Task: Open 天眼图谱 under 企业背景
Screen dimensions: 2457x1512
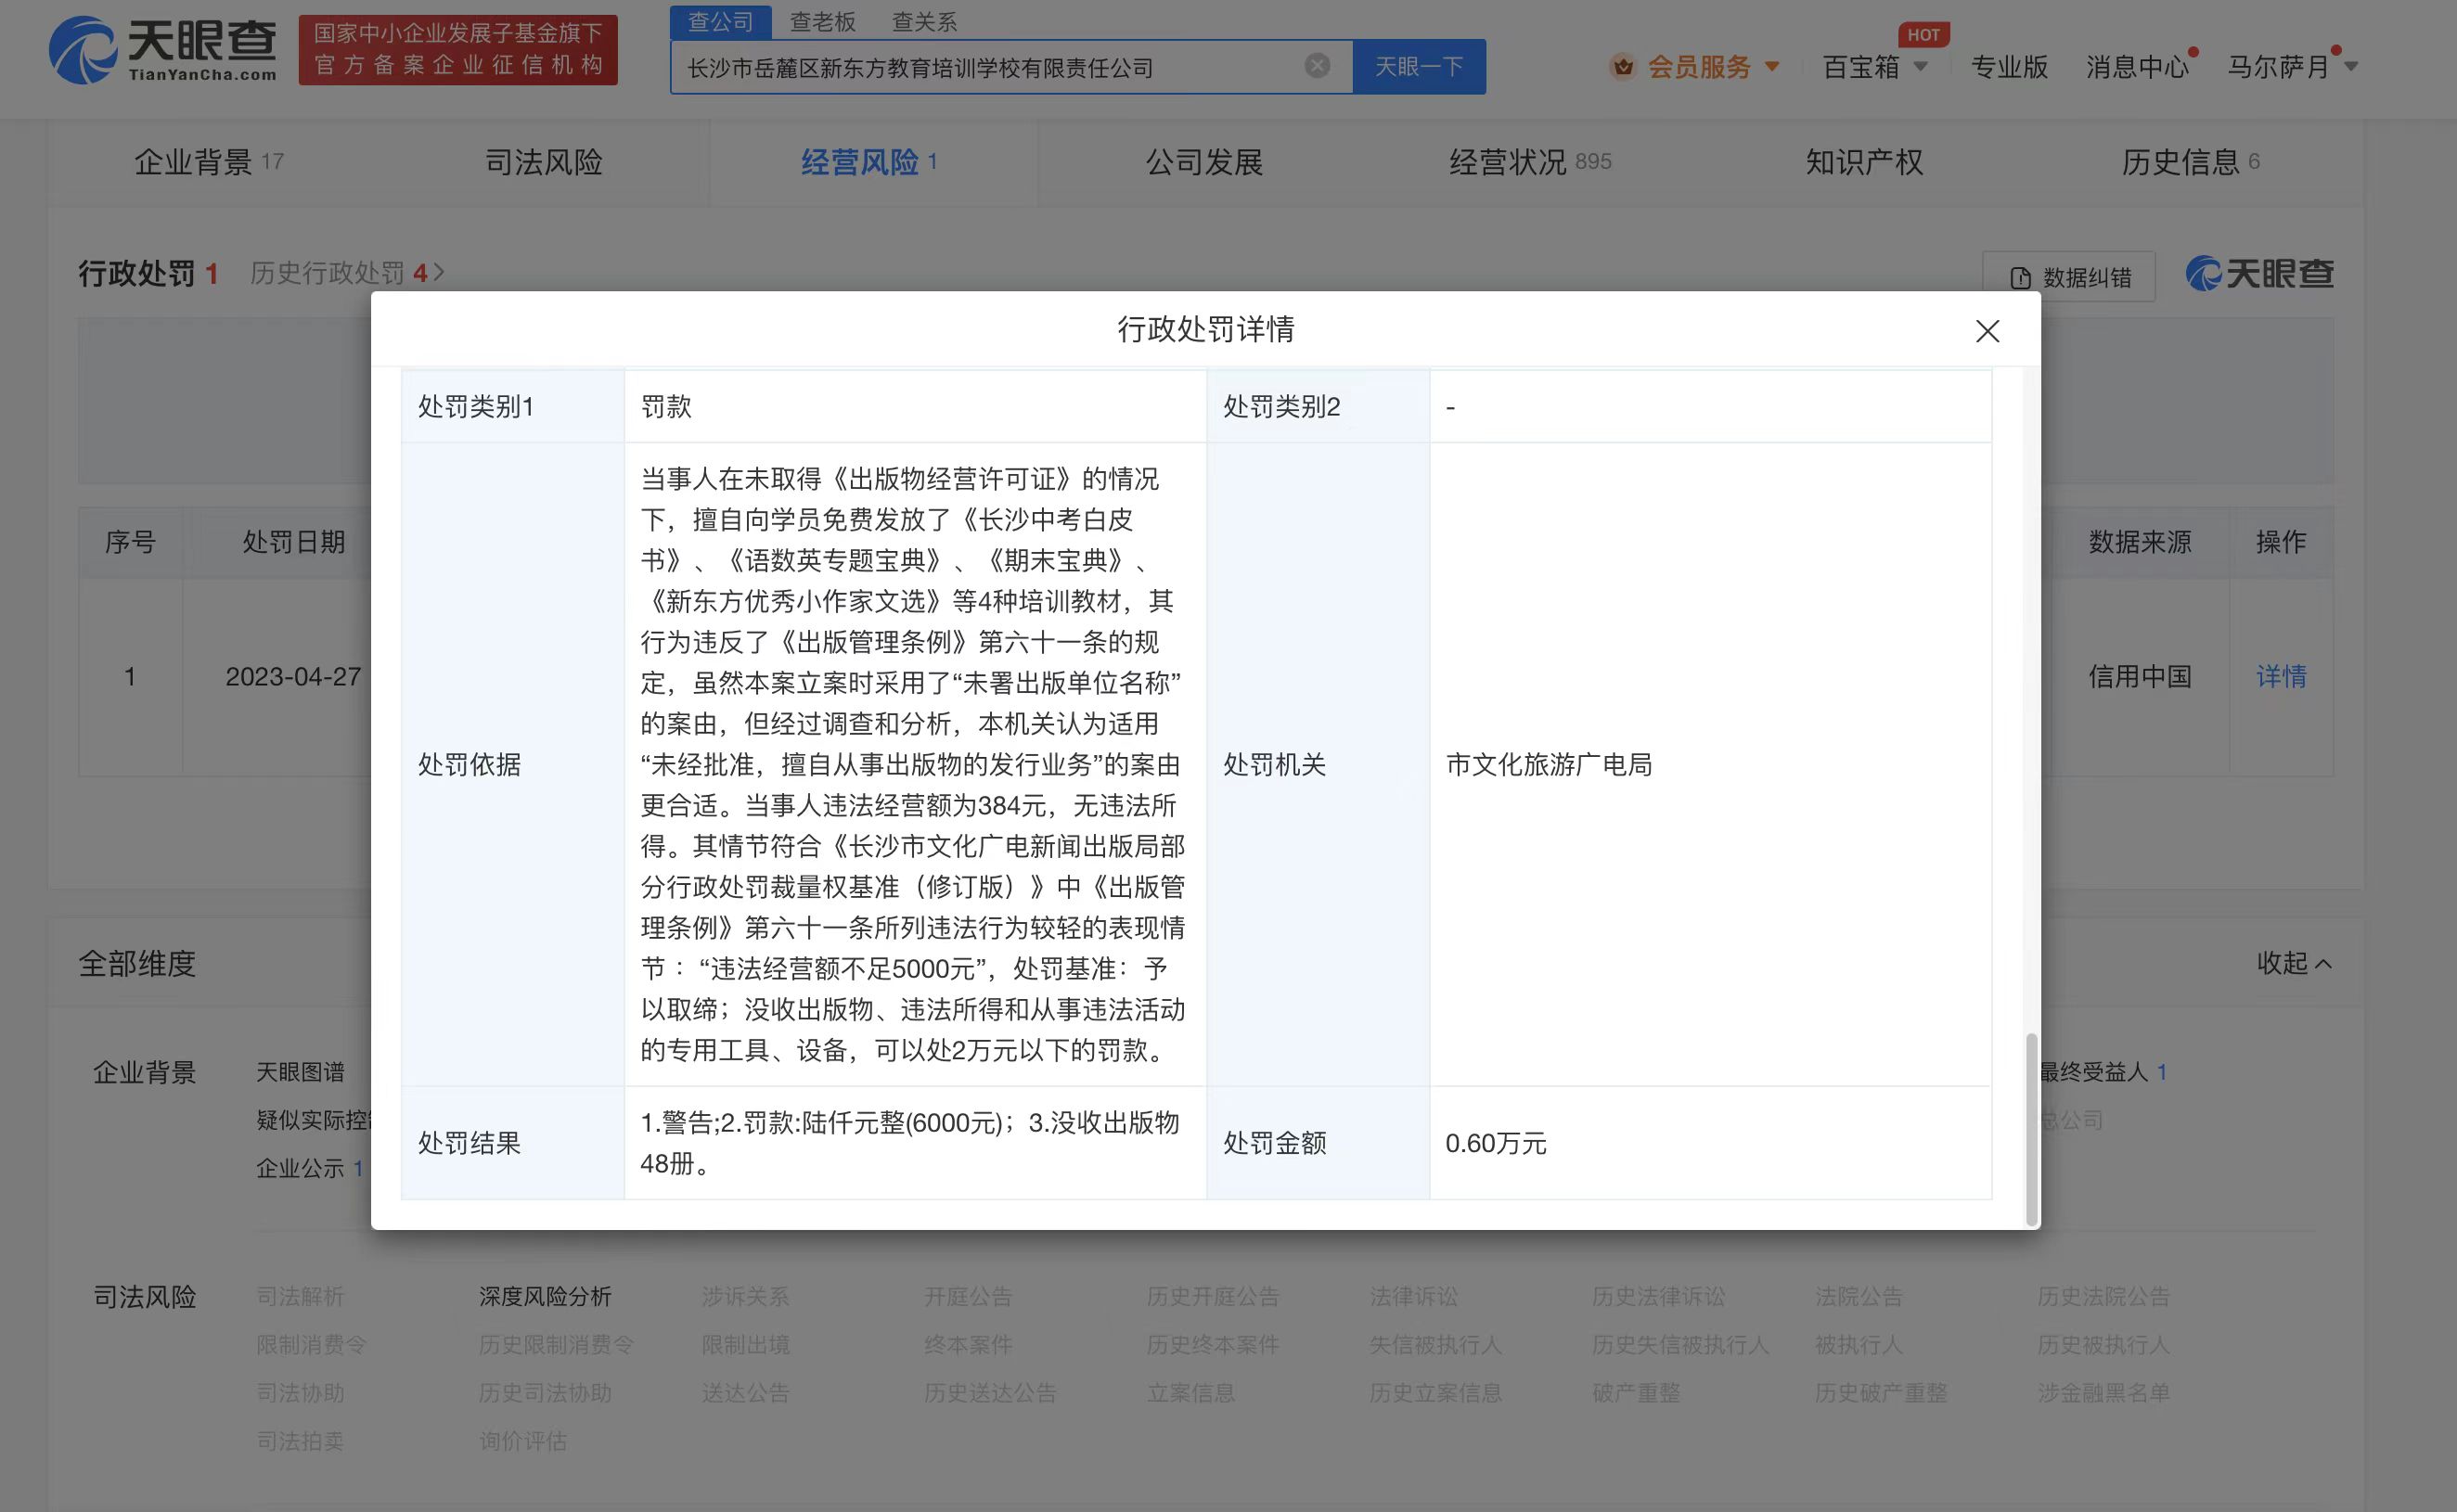Action: pyautogui.click(x=300, y=1072)
